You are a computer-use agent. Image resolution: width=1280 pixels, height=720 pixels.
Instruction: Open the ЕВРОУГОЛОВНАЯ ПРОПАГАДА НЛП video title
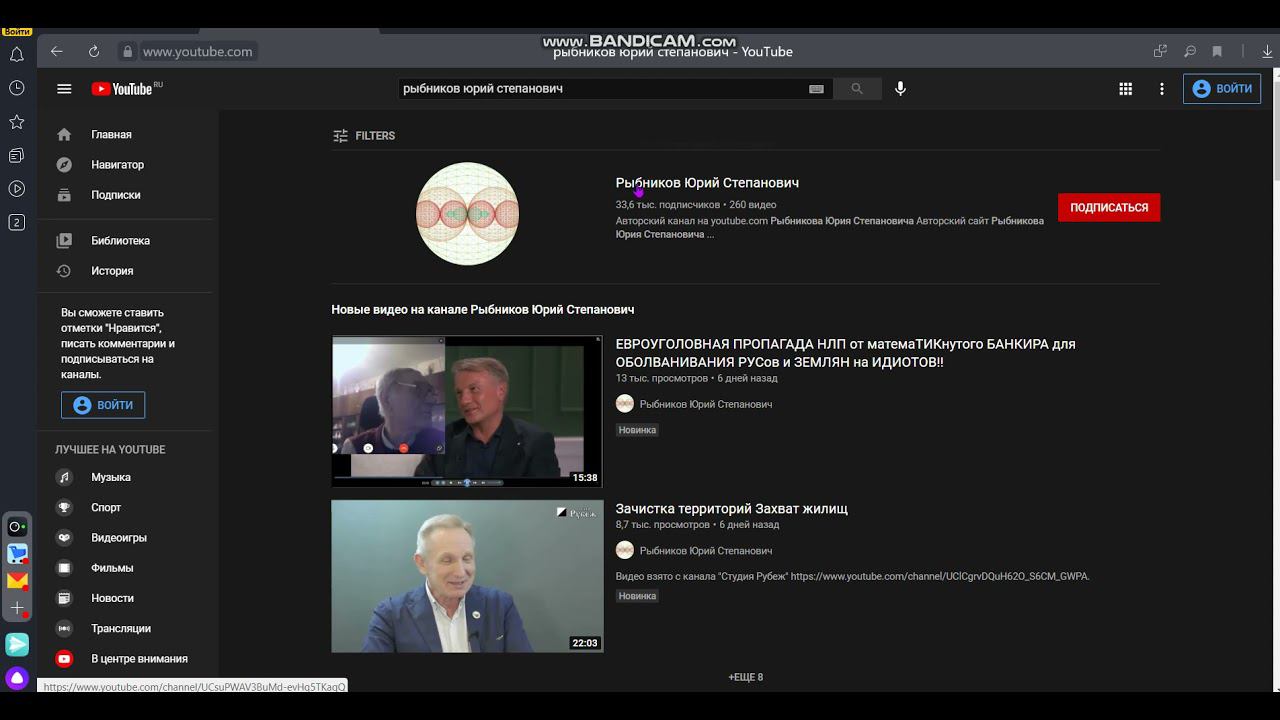[846, 353]
